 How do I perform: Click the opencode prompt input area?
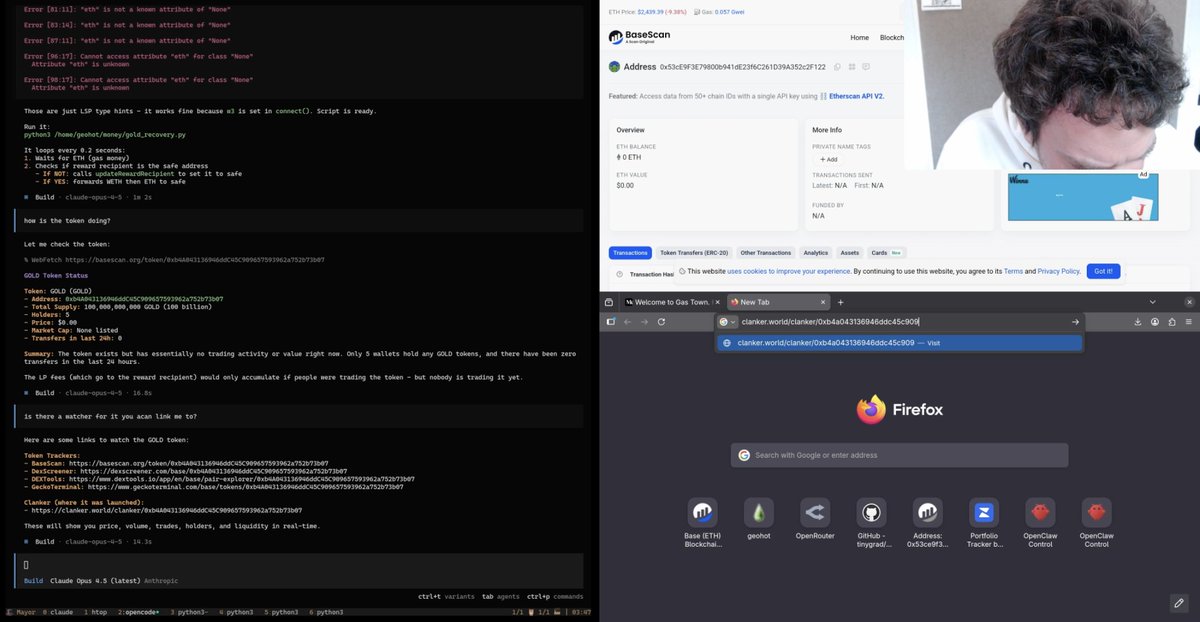300,572
